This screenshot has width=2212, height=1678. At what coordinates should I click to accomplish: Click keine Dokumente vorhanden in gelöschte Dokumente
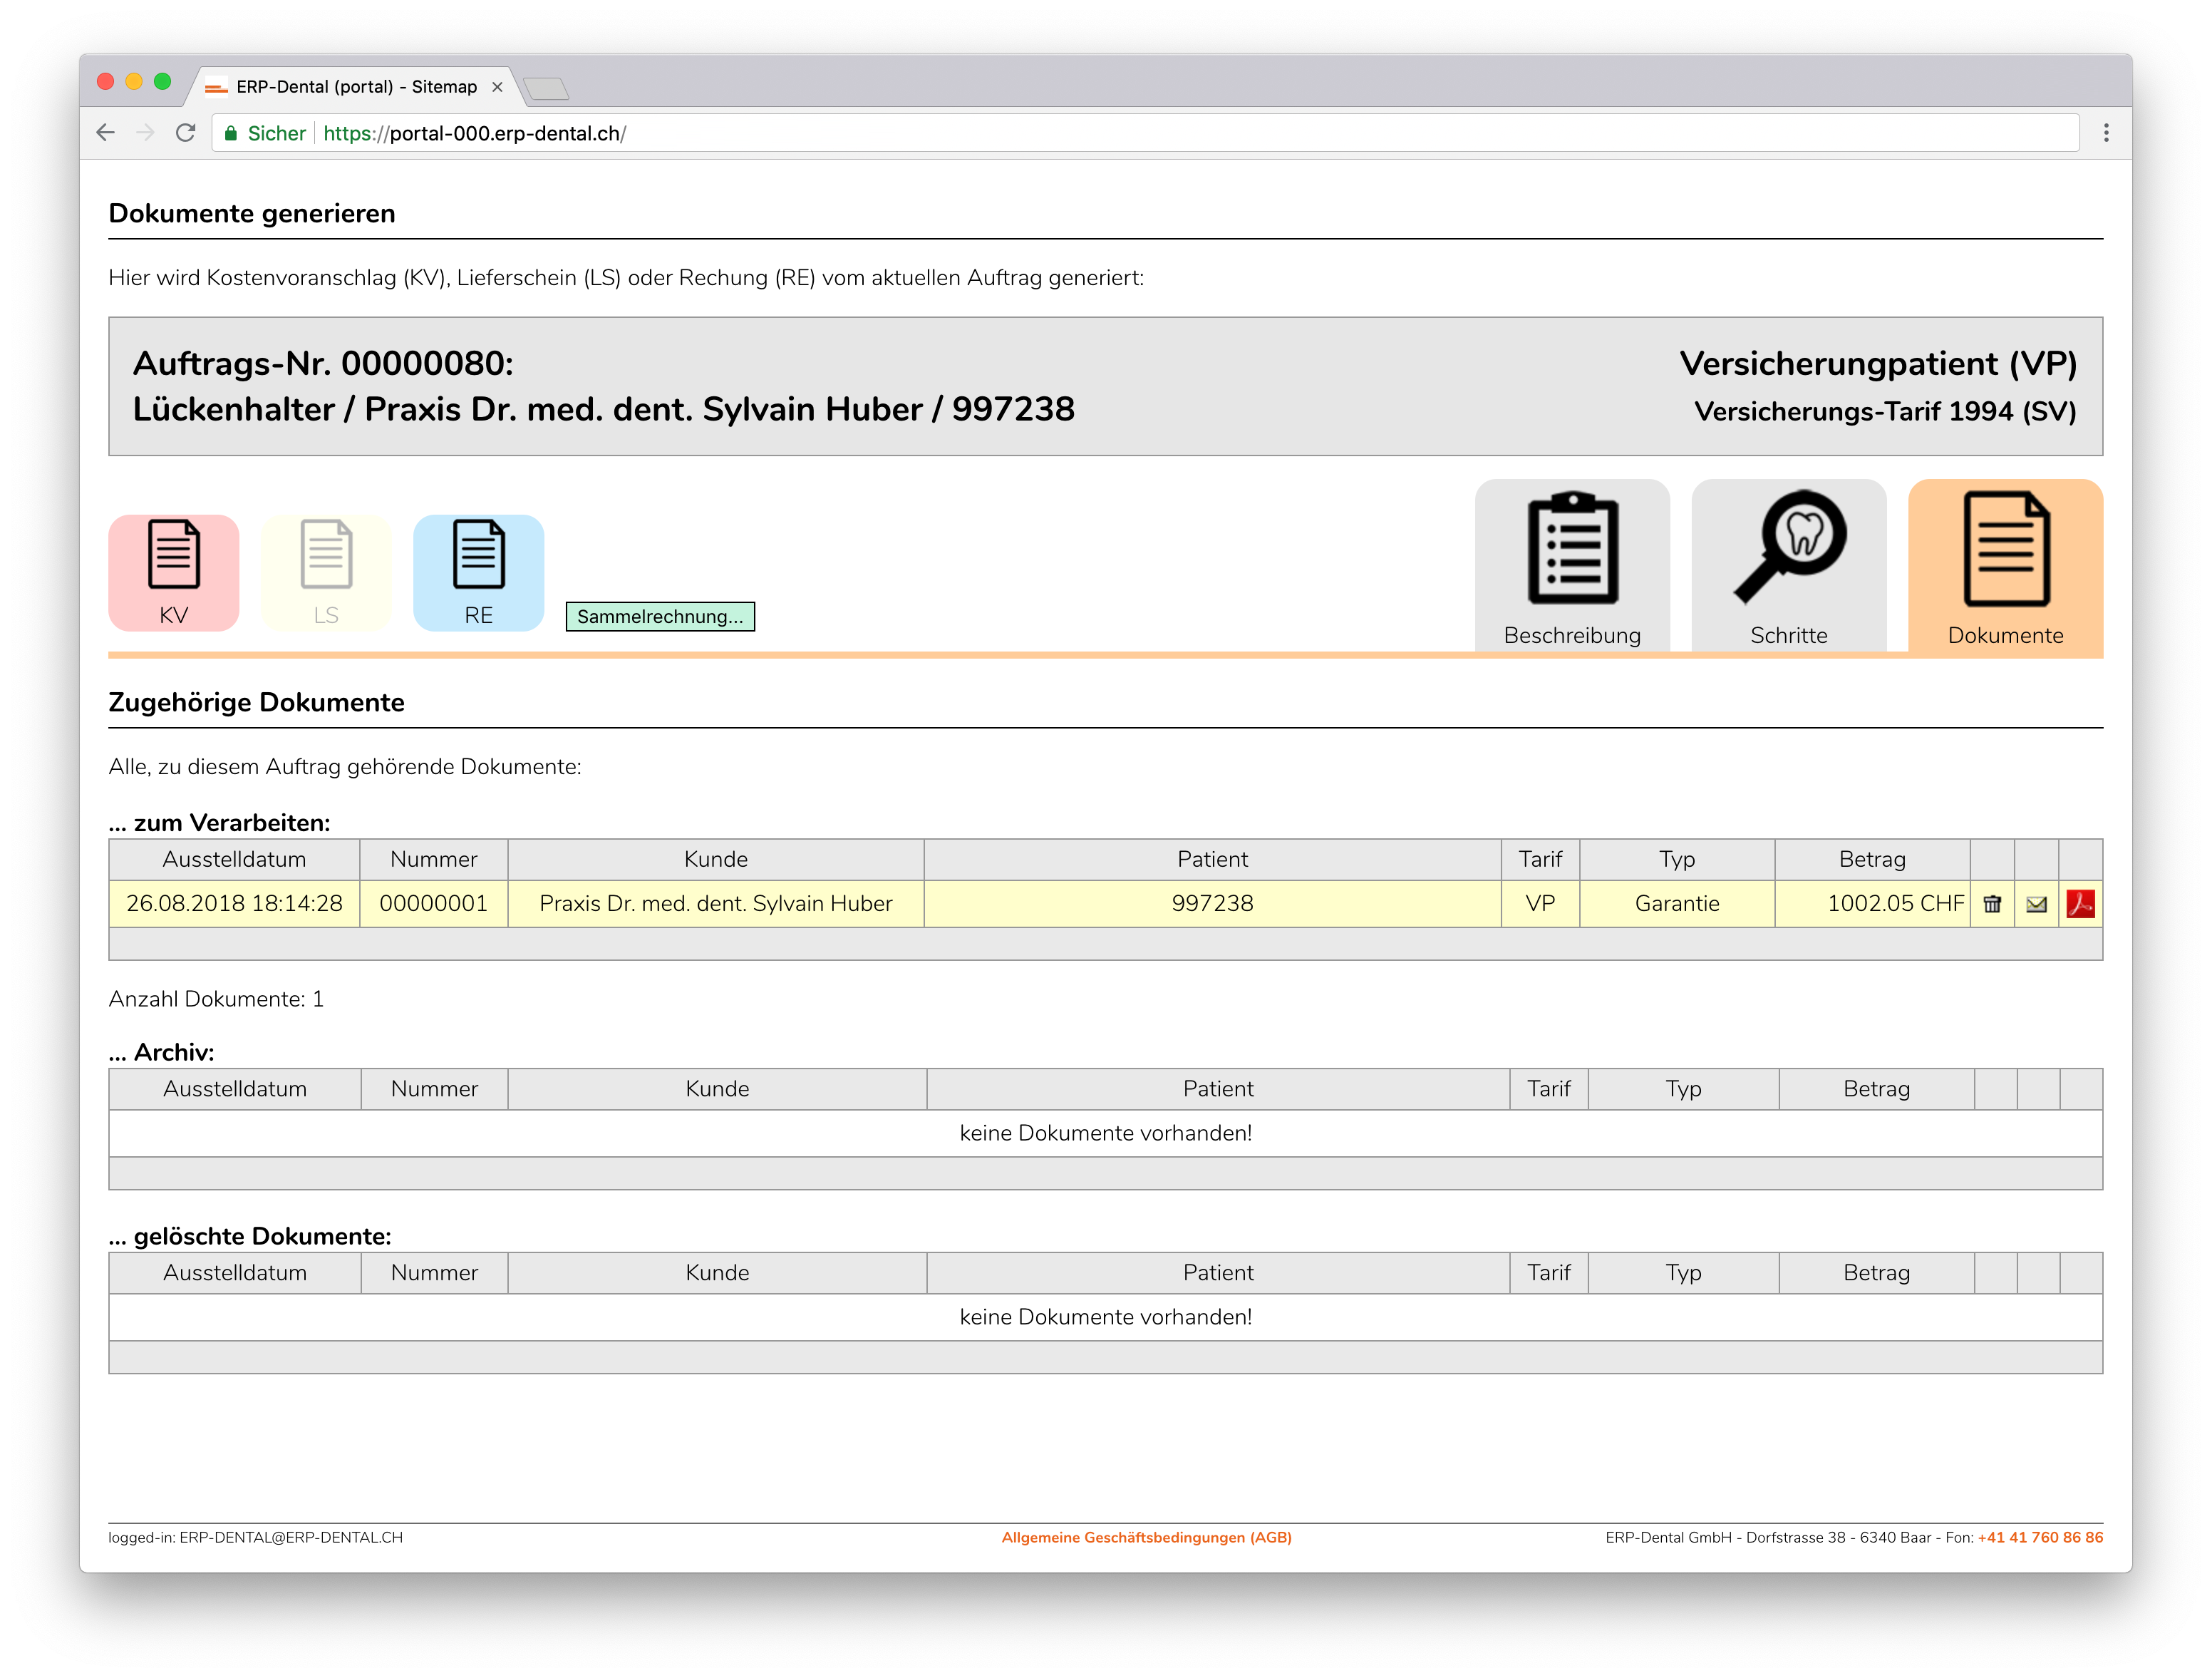pyautogui.click(x=1106, y=1317)
